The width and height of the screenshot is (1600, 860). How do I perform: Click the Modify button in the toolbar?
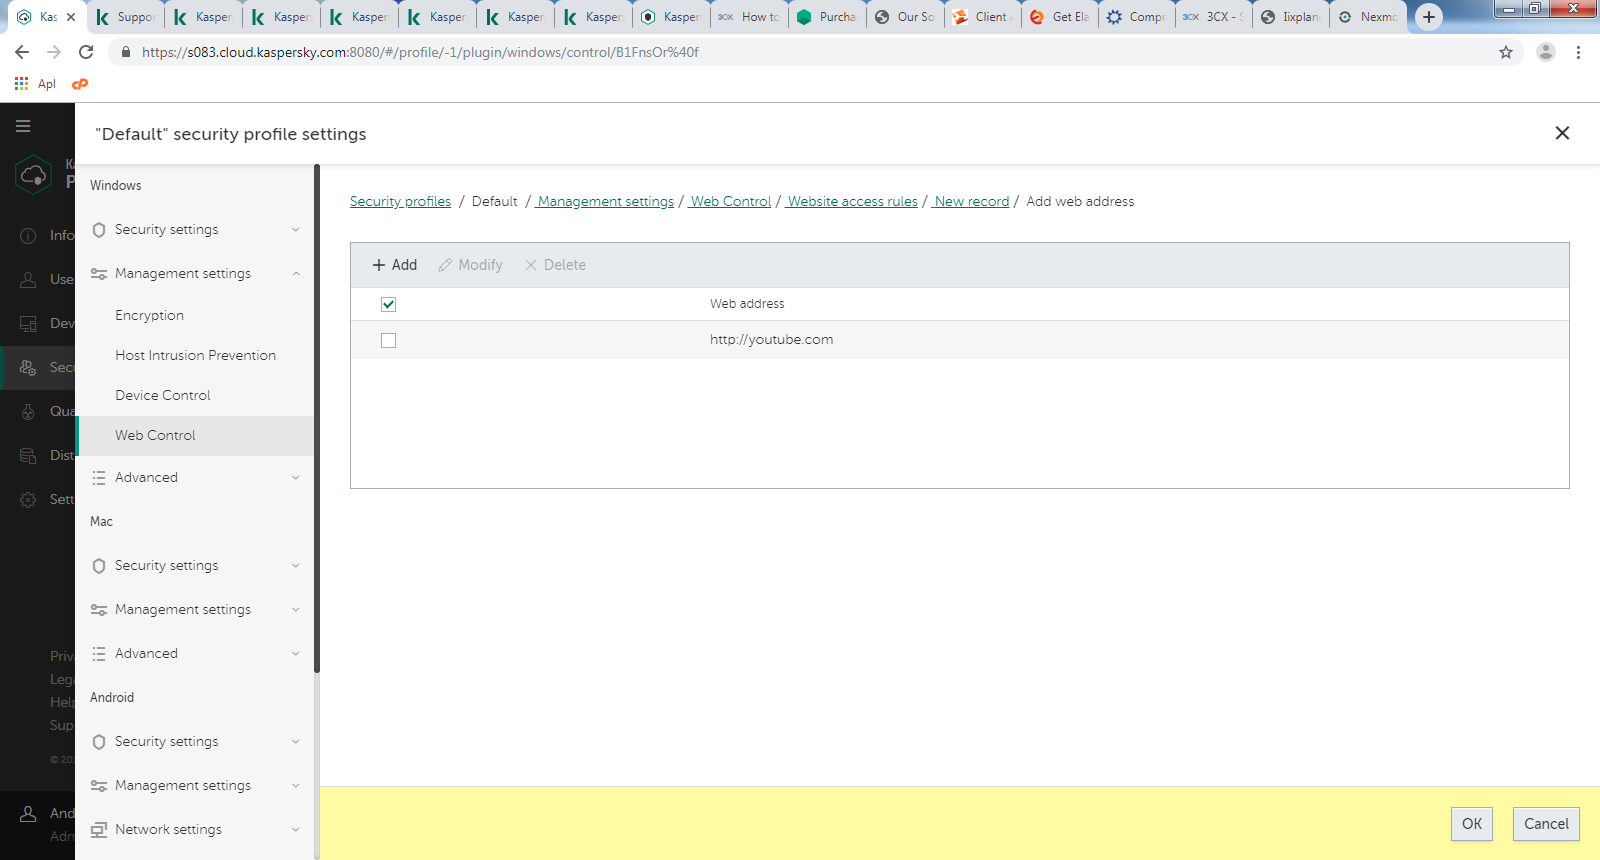[471, 265]
